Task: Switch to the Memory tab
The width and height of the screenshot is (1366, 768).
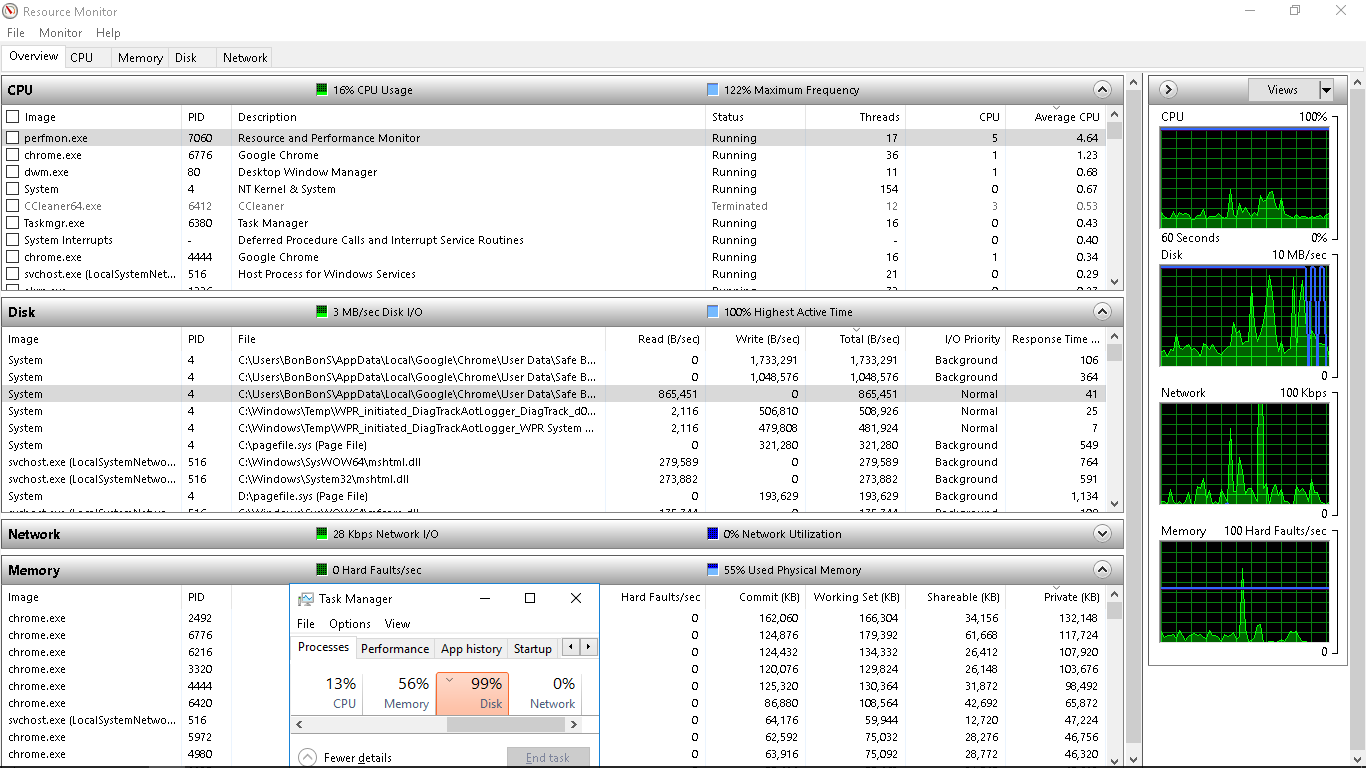Action: coord(140,58)
